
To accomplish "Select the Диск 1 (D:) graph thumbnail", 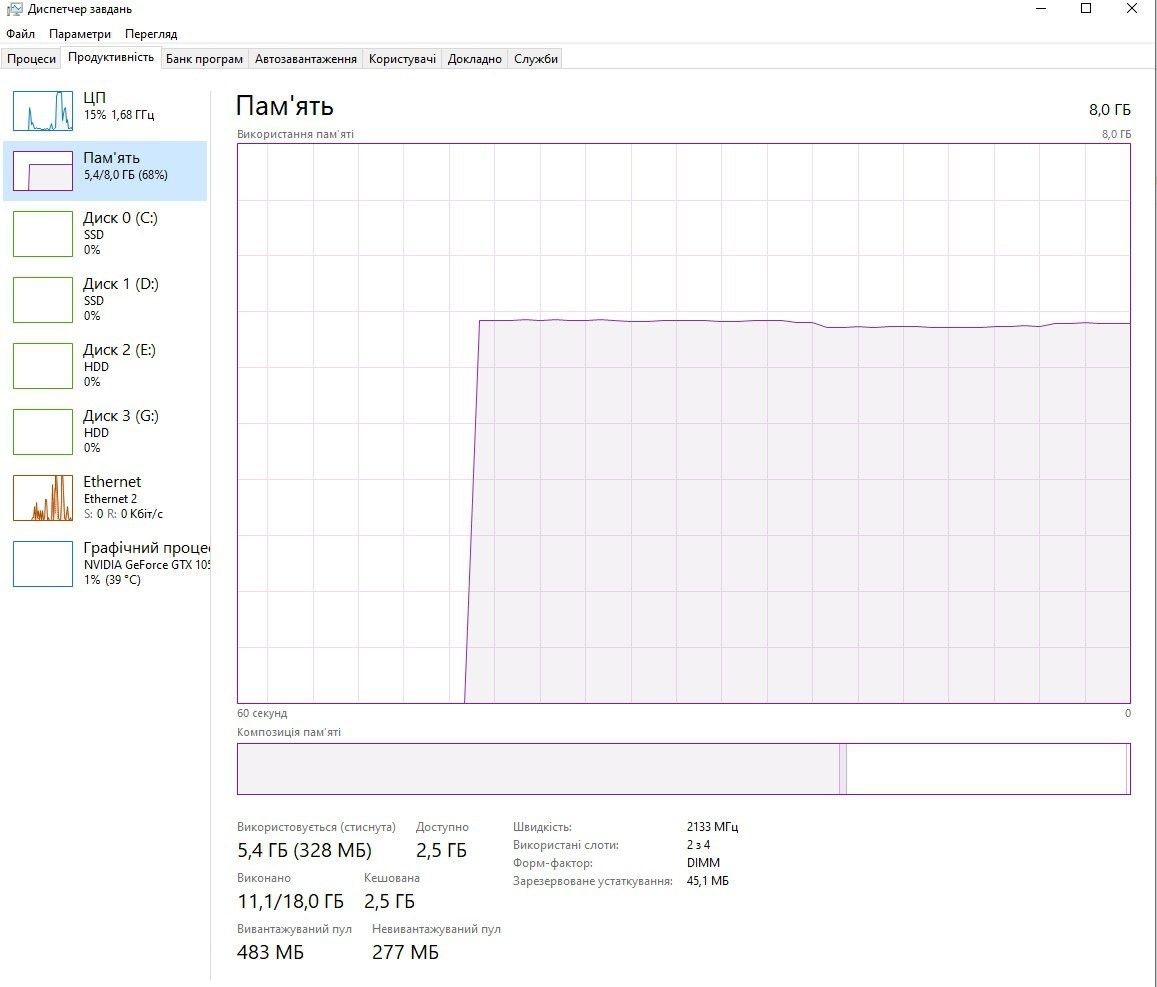I will [x=43, y=299].
